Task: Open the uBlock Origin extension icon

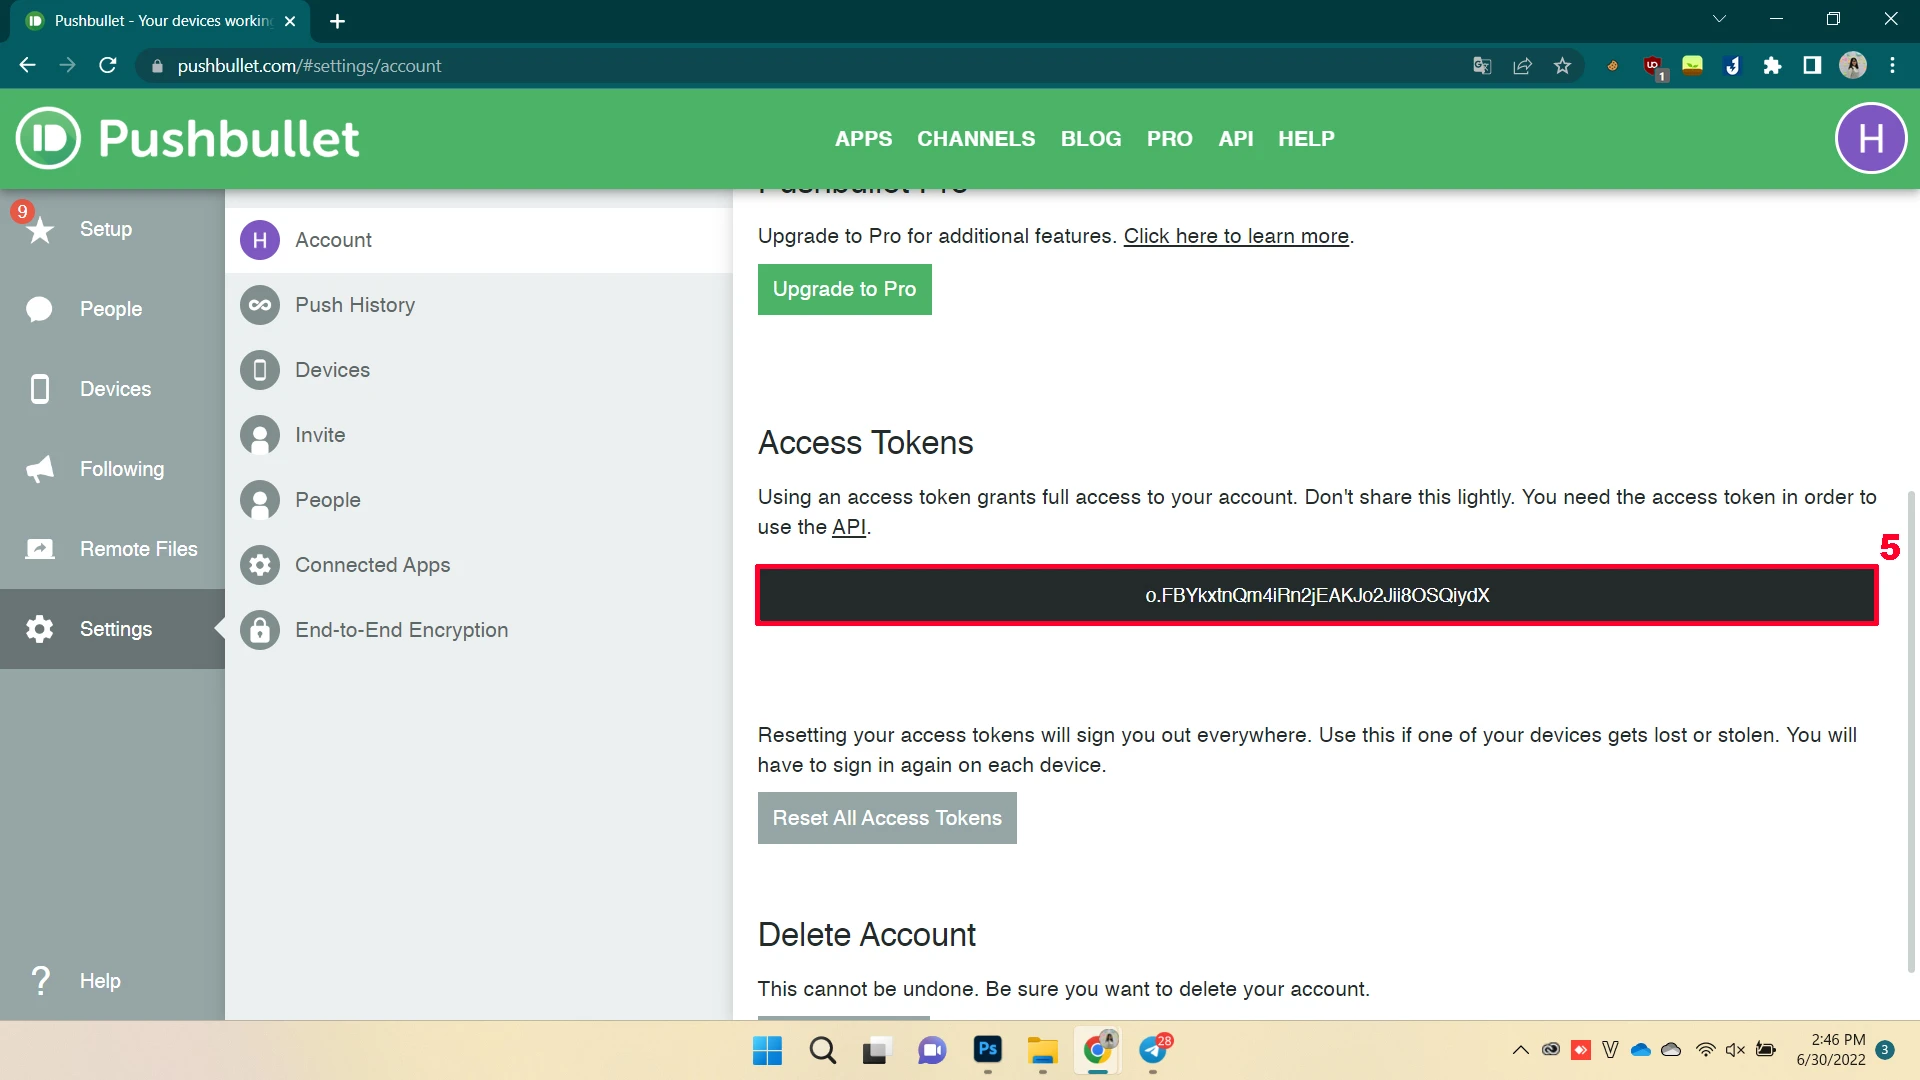Action: click(1653, 67)
